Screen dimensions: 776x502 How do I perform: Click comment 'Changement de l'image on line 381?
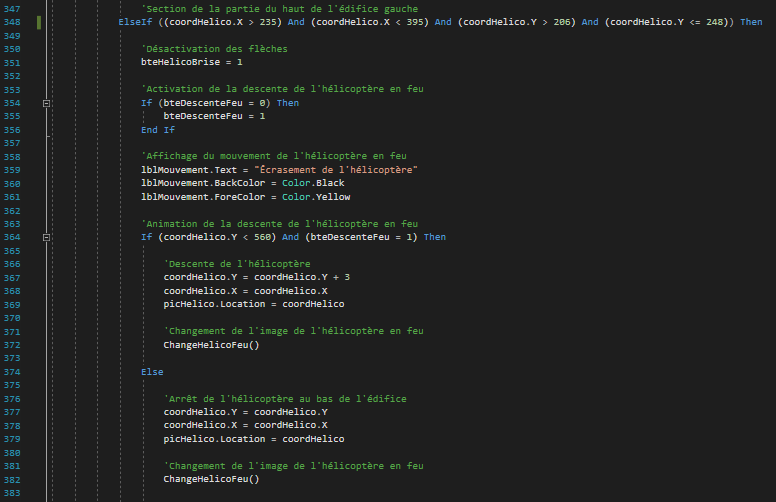pos(293,466)
